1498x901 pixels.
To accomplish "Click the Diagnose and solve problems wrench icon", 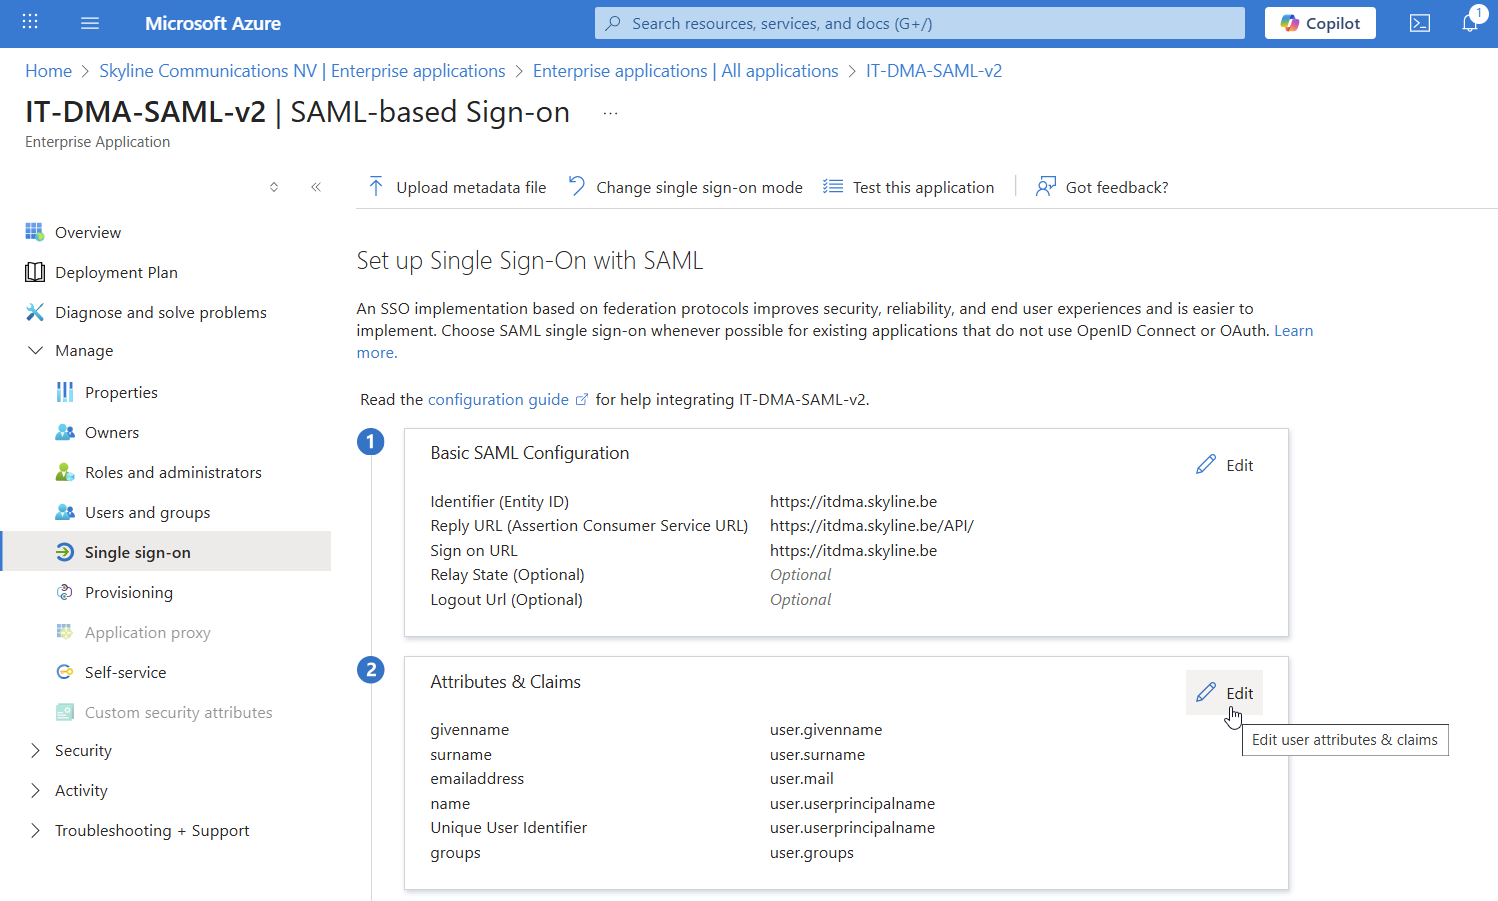I will pyautogui.click(x=35, y=312).
